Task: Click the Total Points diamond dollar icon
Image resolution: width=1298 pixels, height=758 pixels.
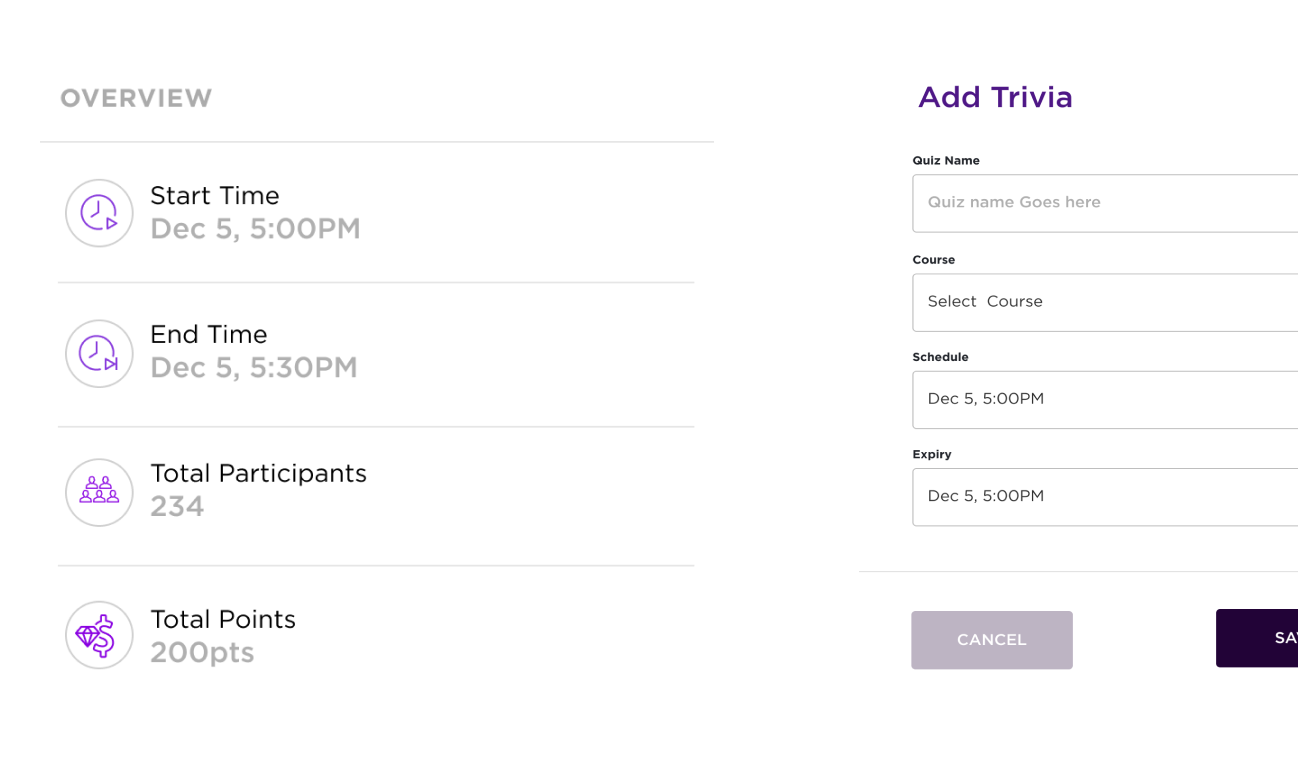Action: coord(99,635)
